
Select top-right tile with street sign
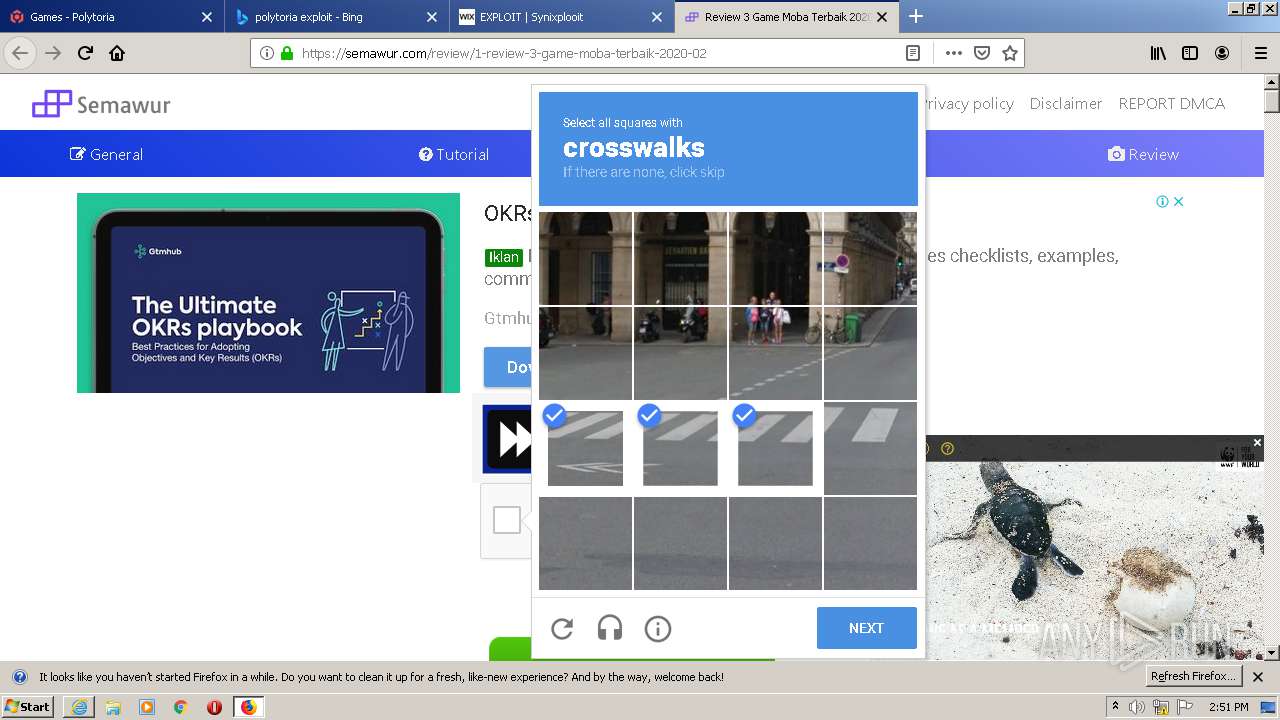870,258
